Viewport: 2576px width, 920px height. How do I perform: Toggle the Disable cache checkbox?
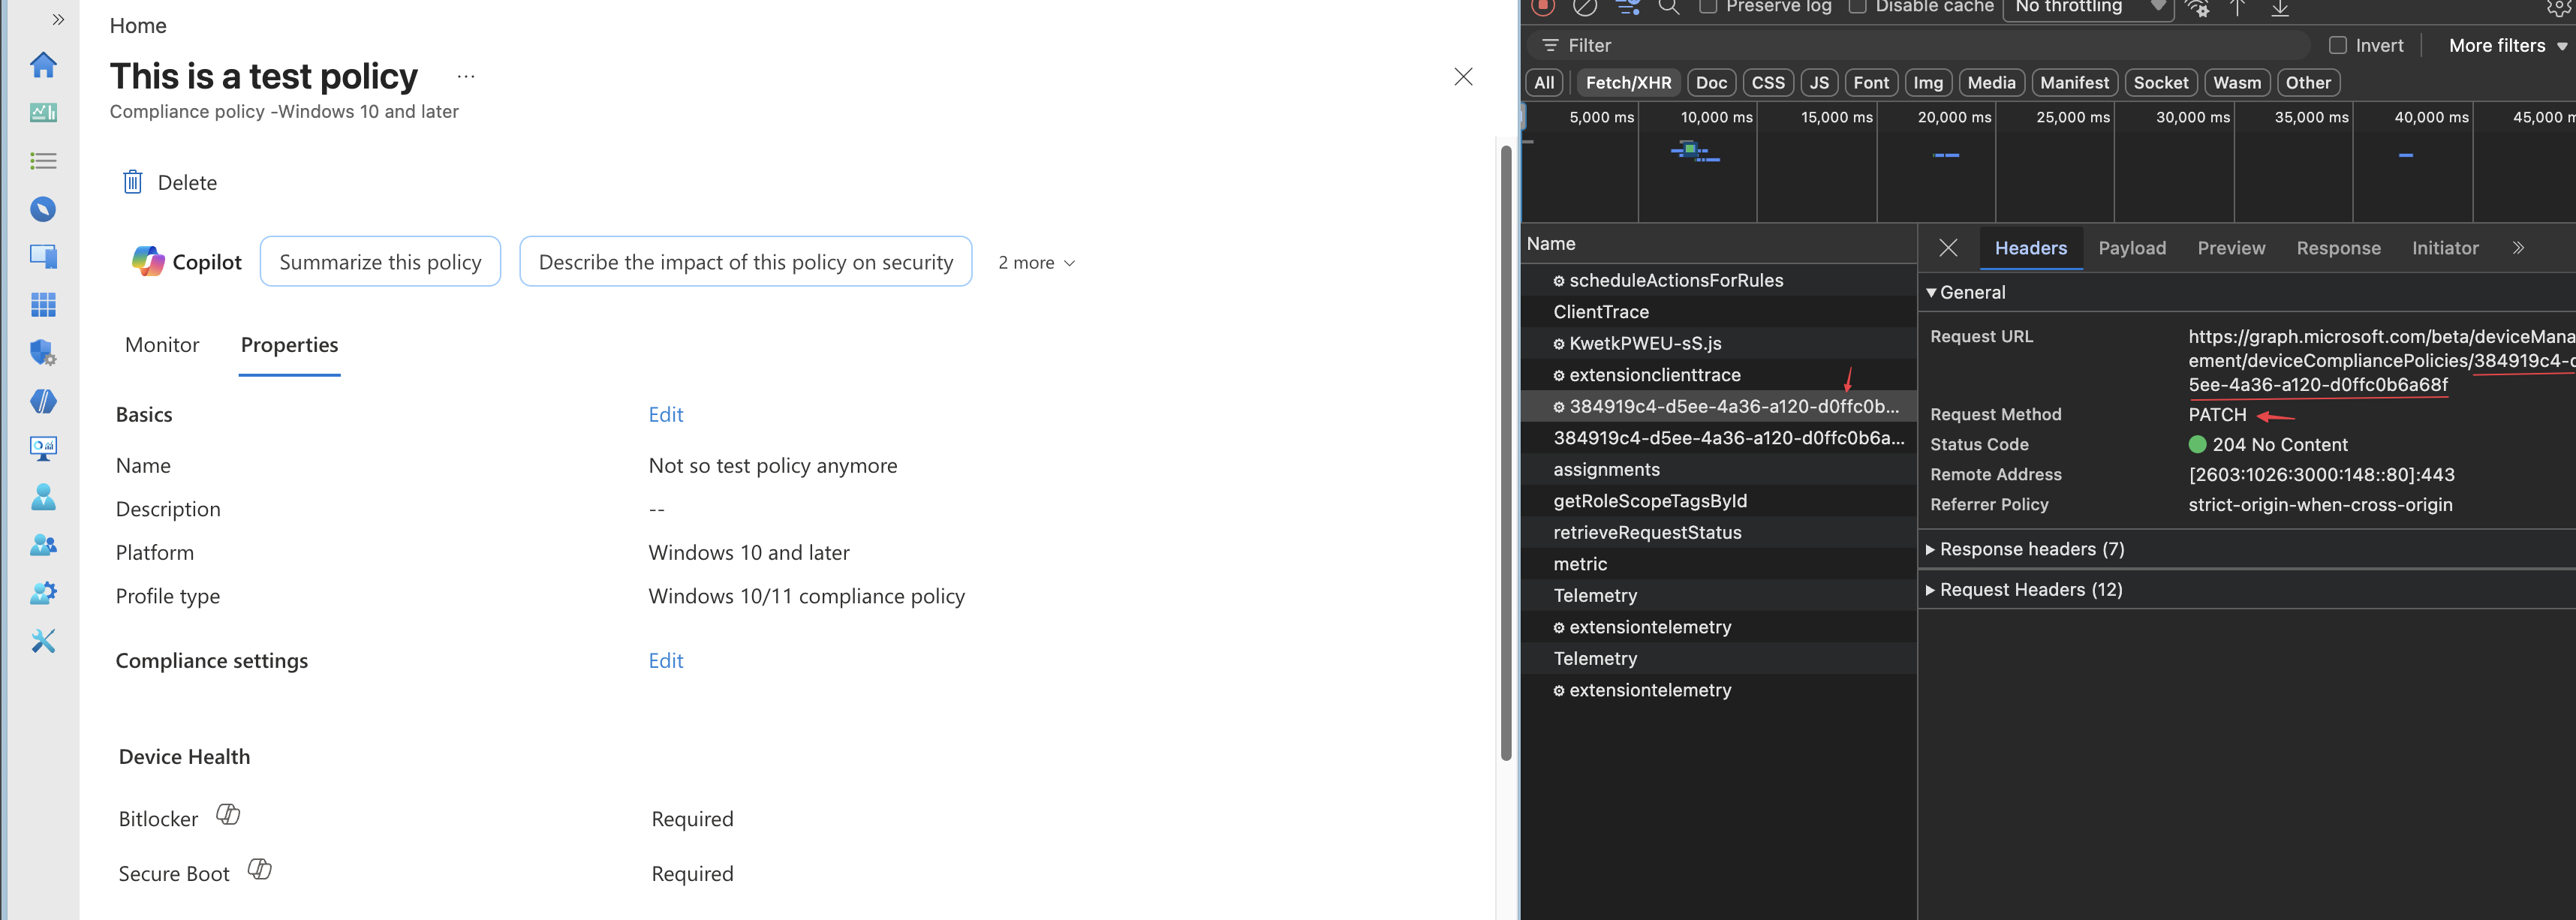tap(1857, 7)
